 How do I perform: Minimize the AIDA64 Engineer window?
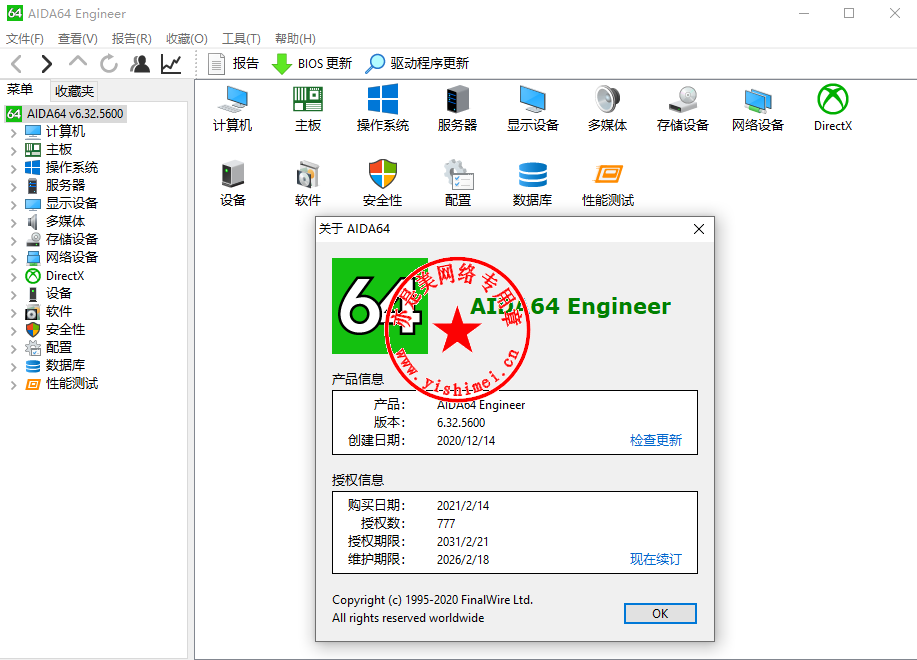804,13
